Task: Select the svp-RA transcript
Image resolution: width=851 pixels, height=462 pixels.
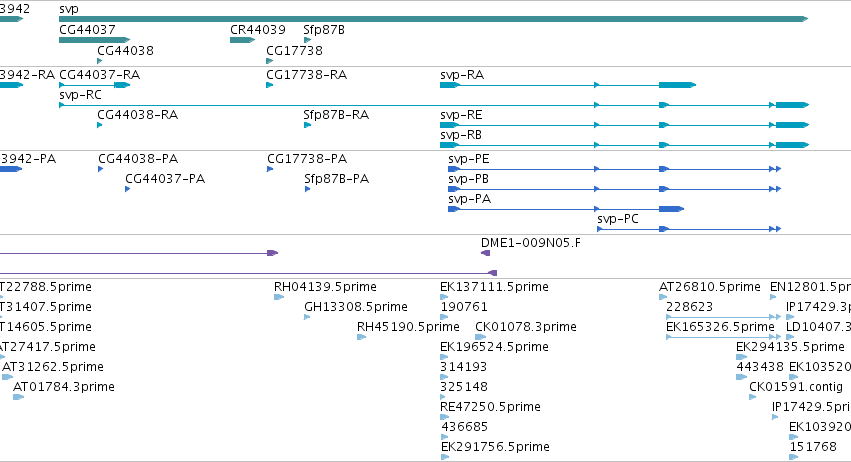Action: click(x=568, y=85)
